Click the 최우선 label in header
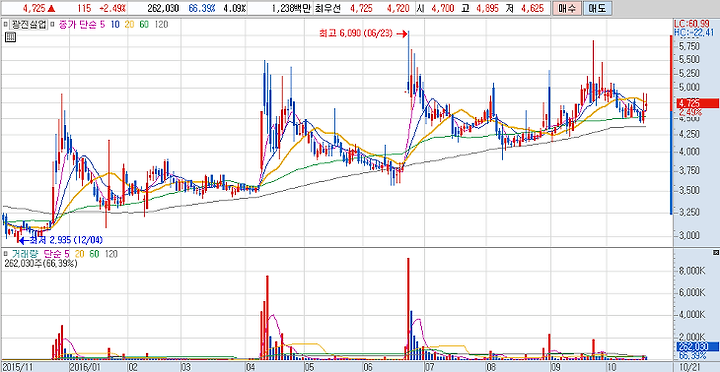Screen dimensions: 720x372 tap(329, 8)
